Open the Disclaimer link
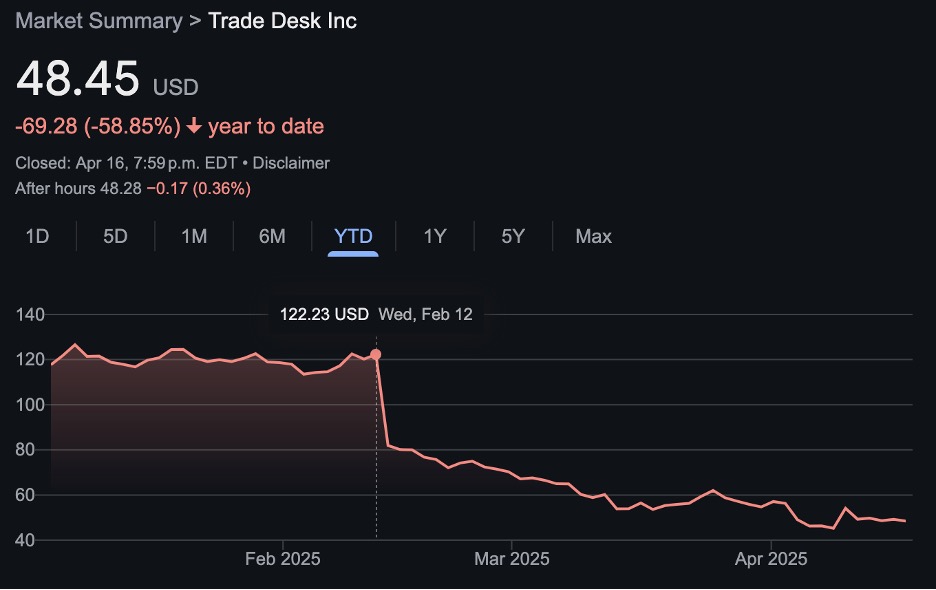Image resolution: width=936 pixels, height=590 pixels. pyautogui.click(x=291, y=163)
